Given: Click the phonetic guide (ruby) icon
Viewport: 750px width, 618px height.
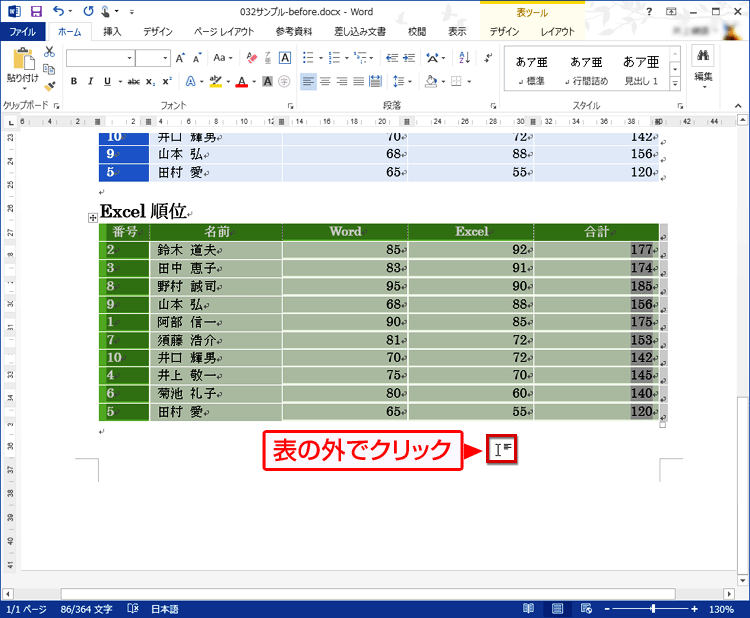Looking at the screenshot, I should pyautogui.click(x=268, y=58).
